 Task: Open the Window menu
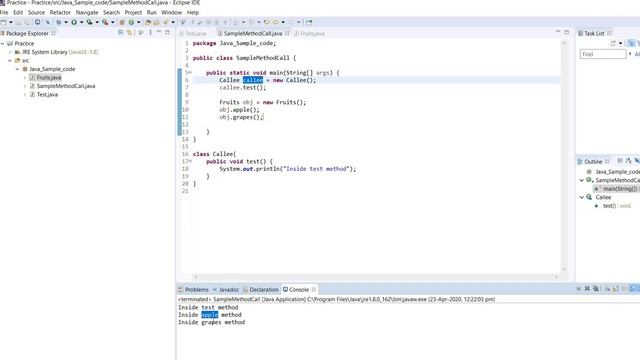[x=171, y=12]
